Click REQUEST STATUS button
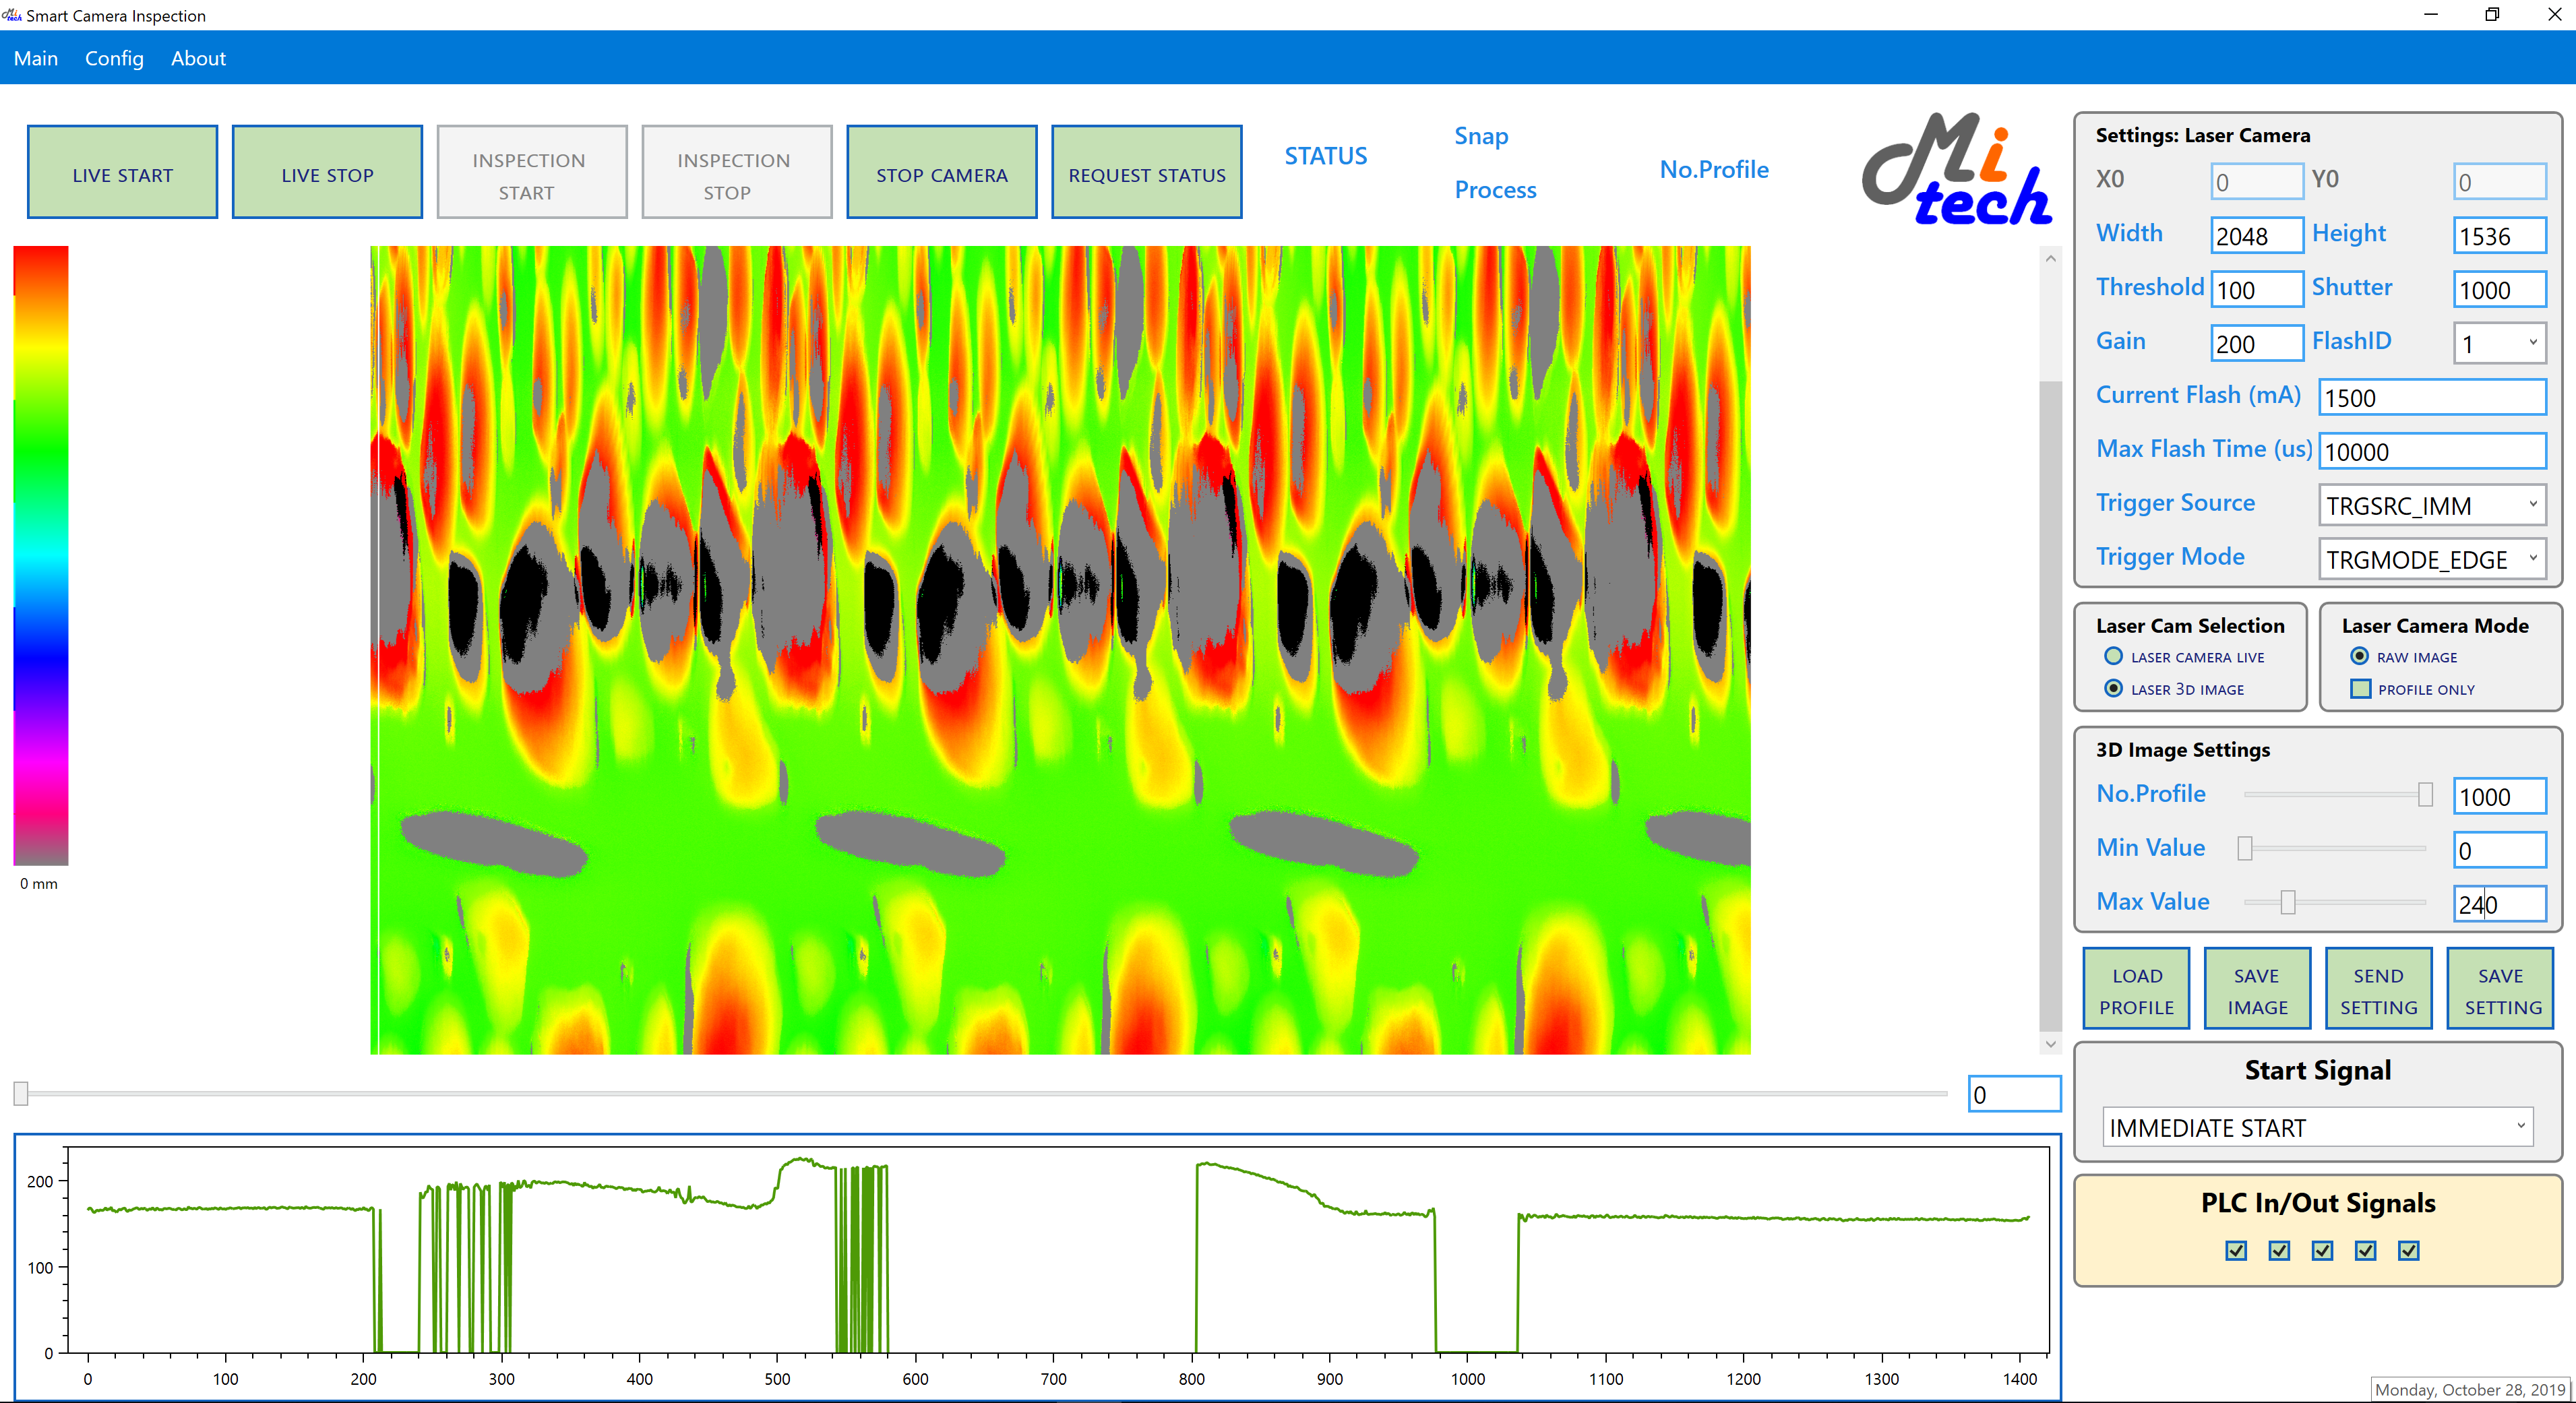Screen dimensions: 2576x1403 click(x=1147, y=172)
